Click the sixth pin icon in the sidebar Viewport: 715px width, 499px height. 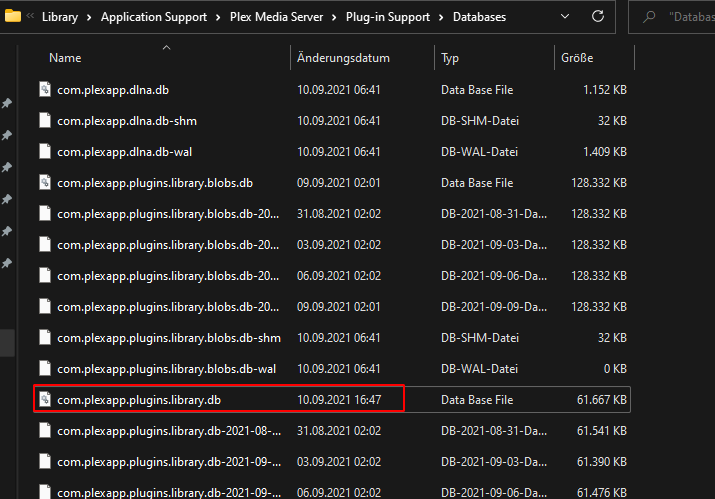(x=6, y=263)
